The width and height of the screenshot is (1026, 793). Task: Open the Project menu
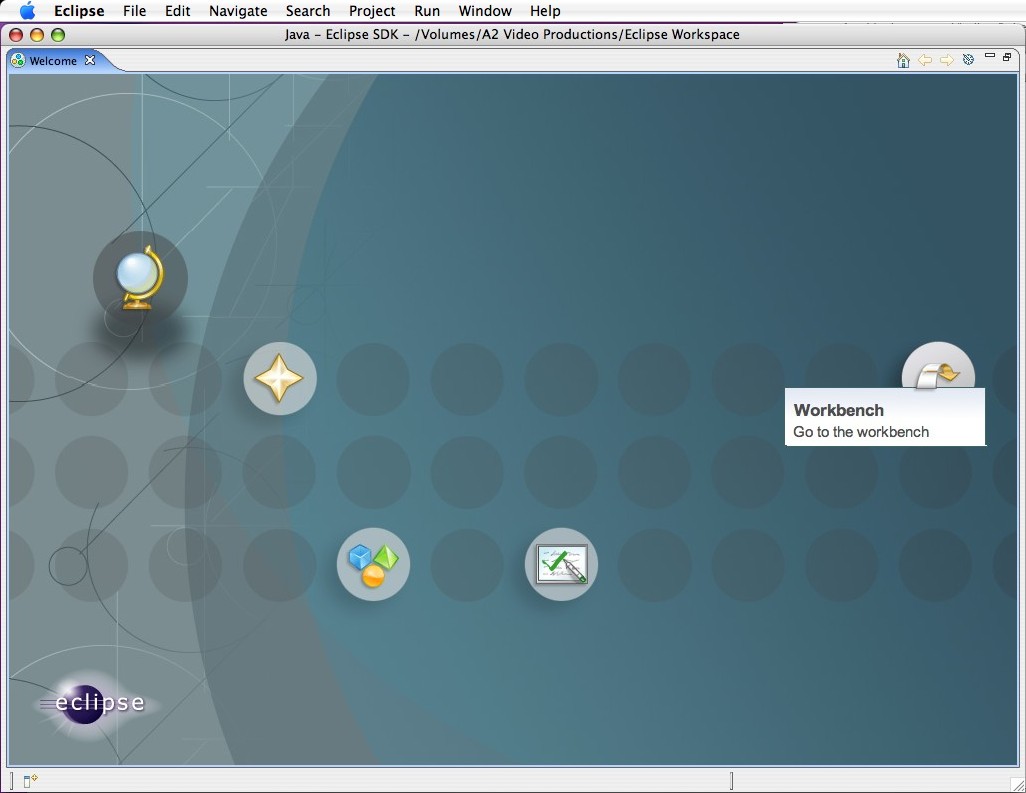372,11
